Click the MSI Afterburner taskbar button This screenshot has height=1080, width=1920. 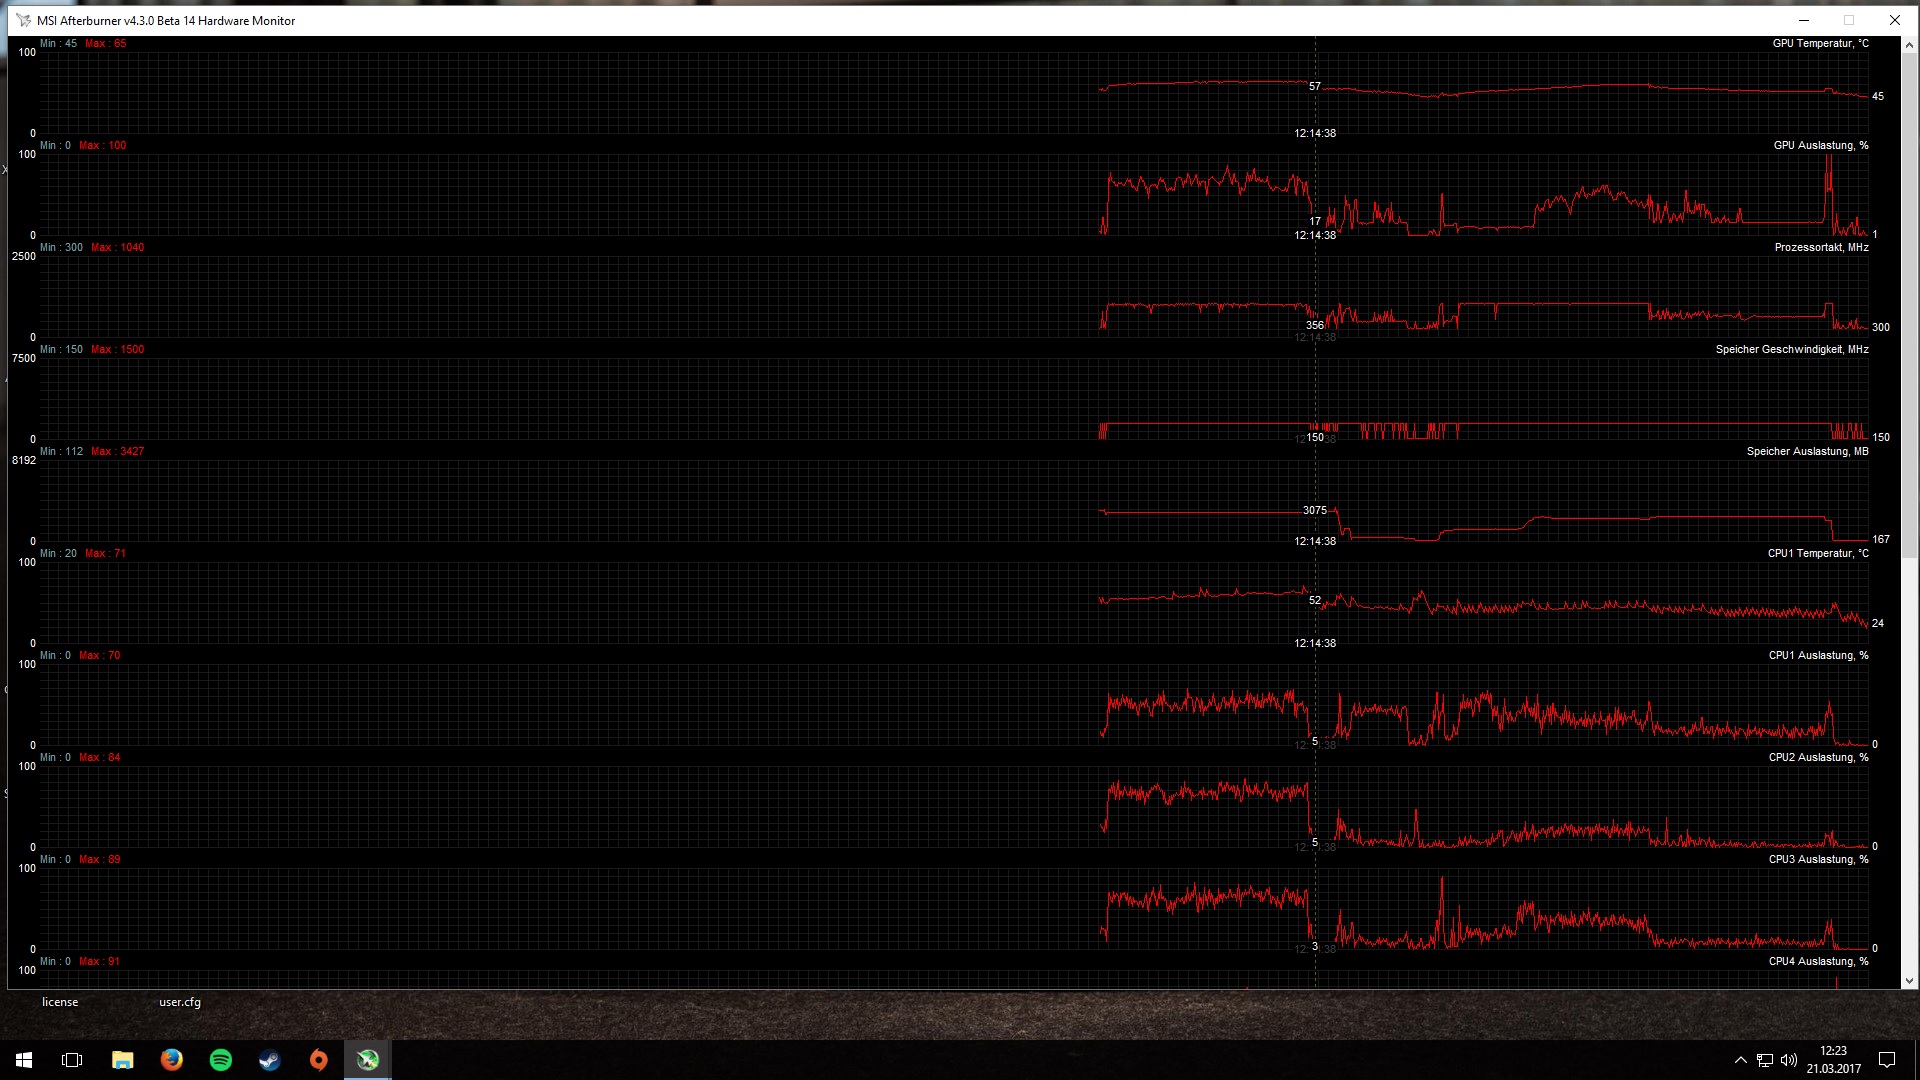[368, 1060]
